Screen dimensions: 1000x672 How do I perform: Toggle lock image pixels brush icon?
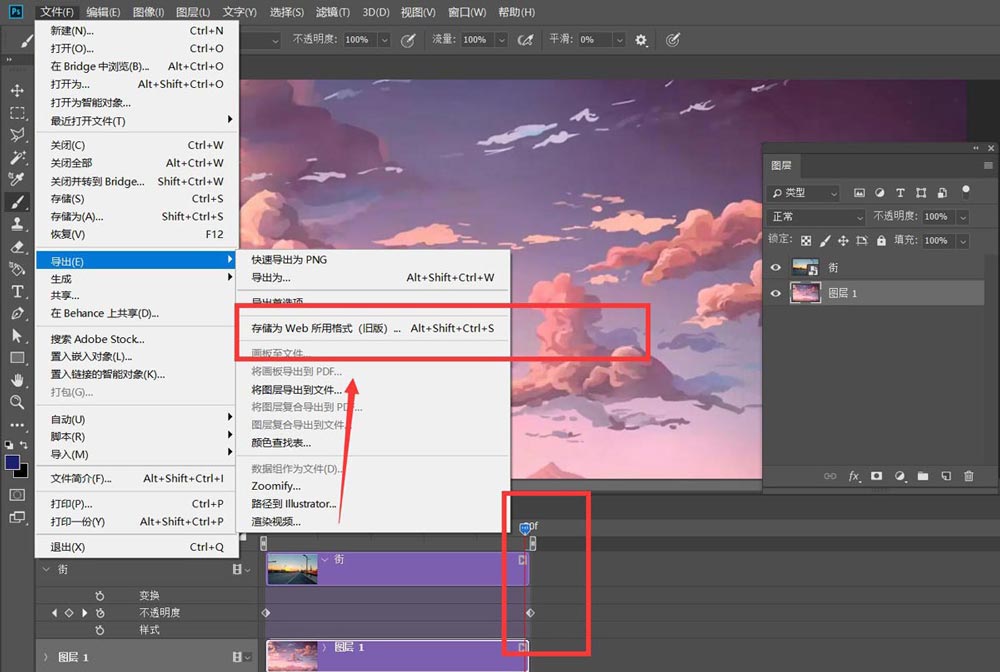point(825,240)
